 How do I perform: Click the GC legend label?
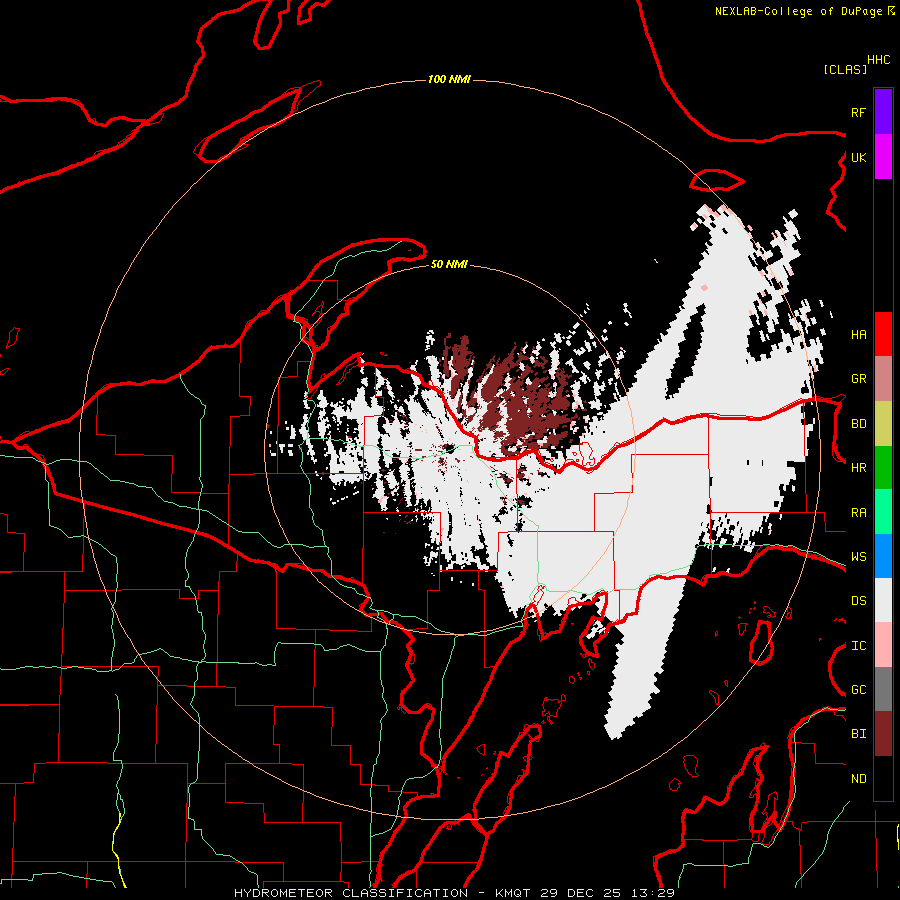[858, 690]
